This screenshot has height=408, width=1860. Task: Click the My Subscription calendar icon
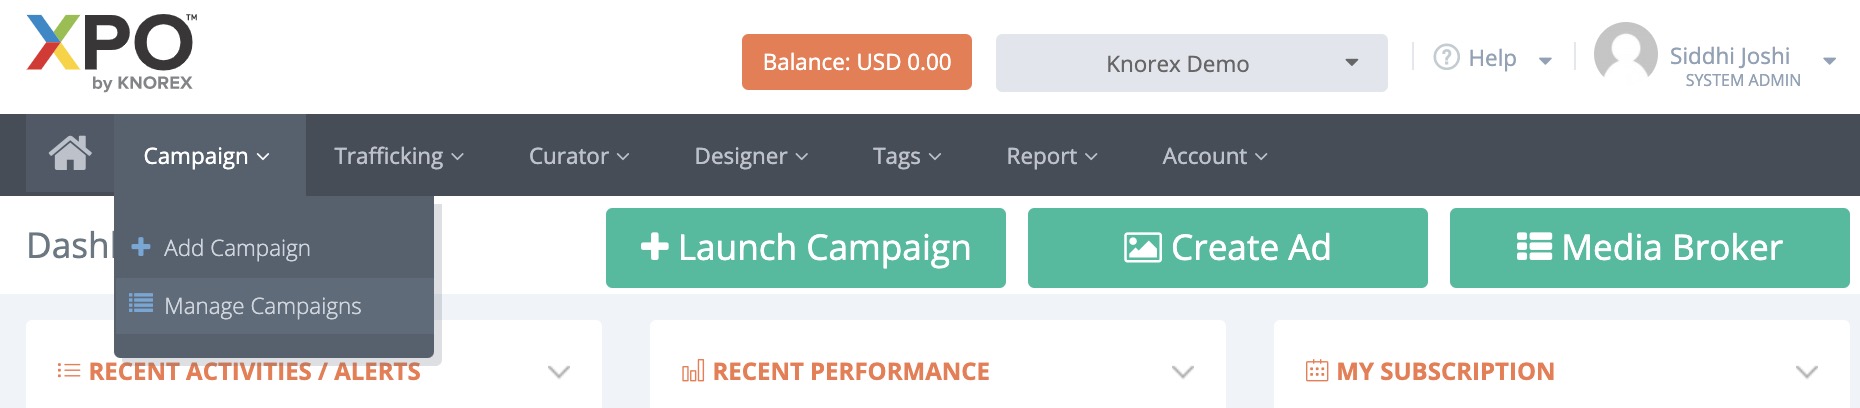[x=1317, y=371]
